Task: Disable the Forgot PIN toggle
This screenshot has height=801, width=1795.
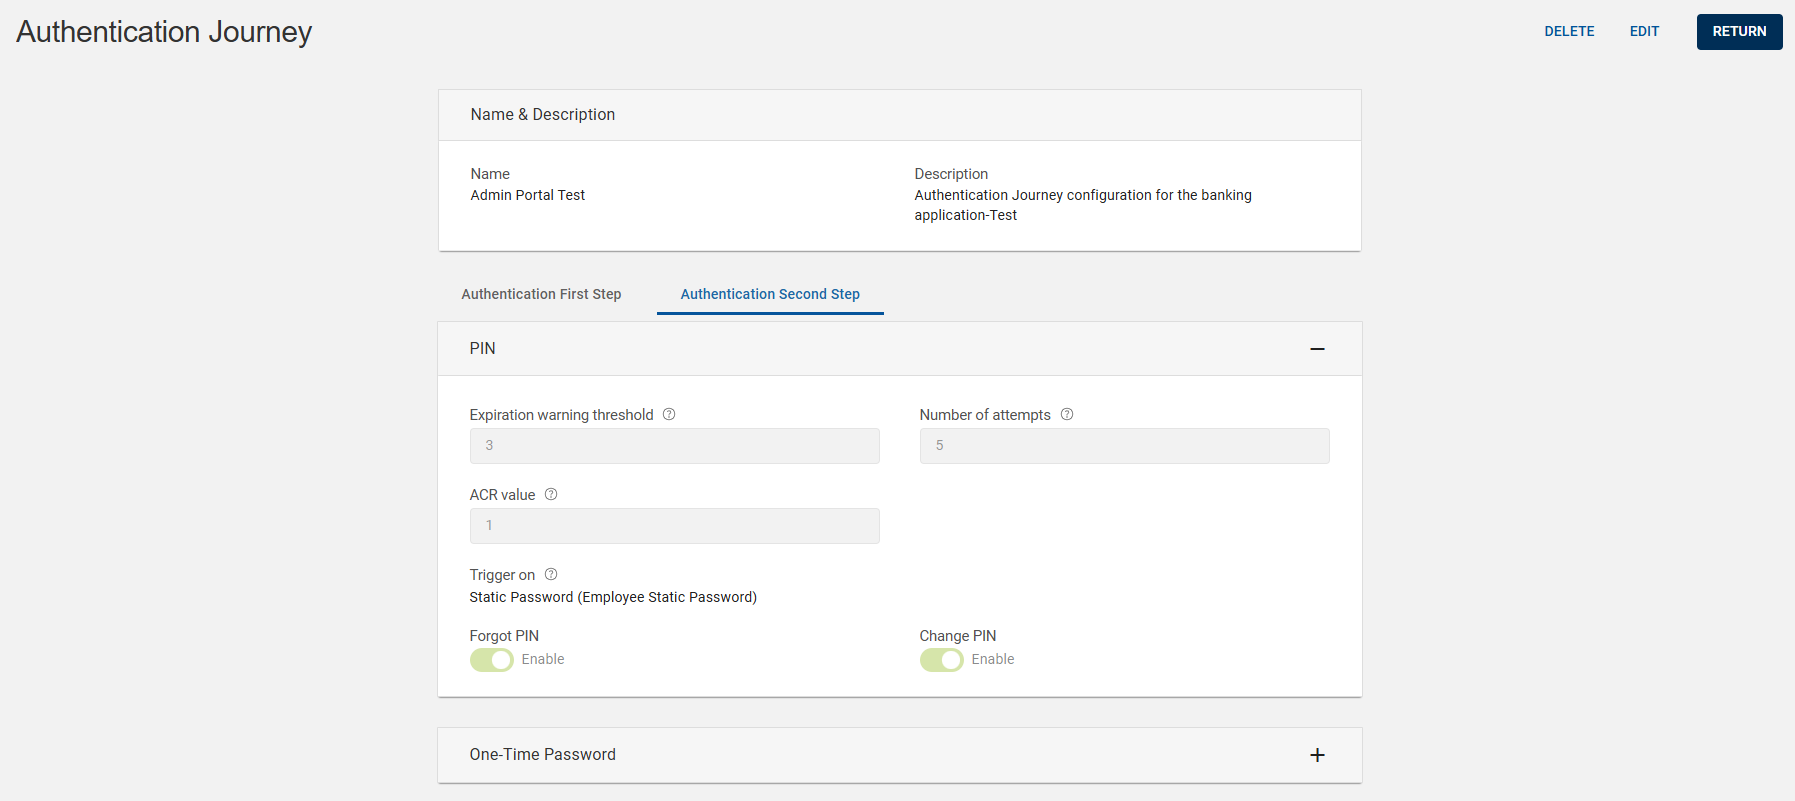Action: [492, 660]
